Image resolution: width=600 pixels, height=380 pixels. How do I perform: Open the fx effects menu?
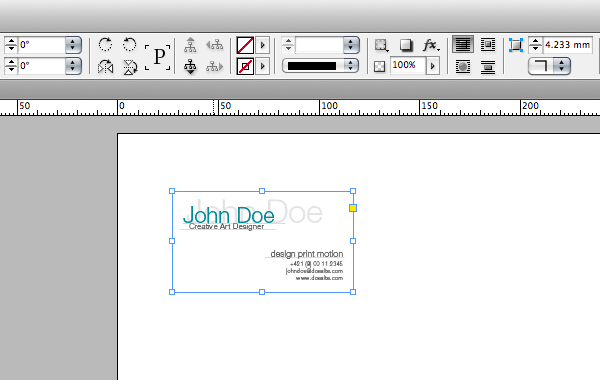click(431, 45)
